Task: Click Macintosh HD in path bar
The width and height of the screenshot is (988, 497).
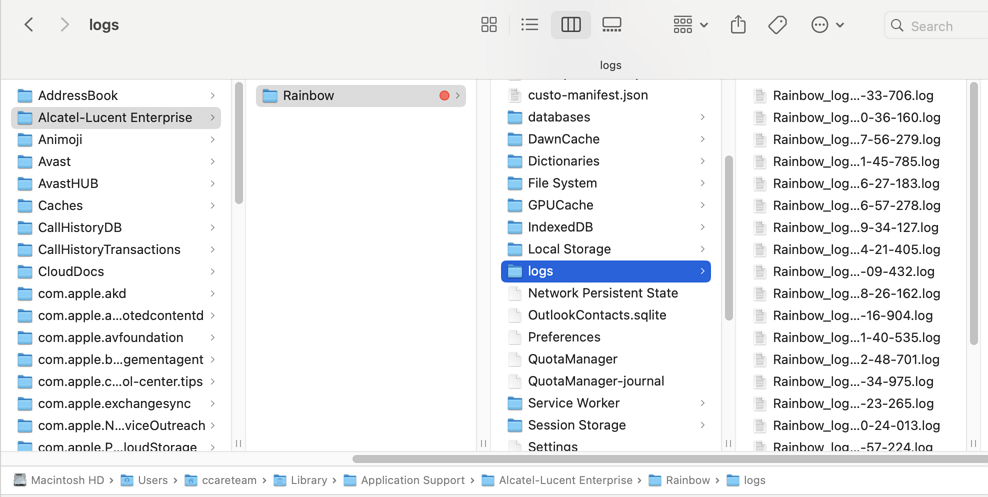Action: pos(59,480)
